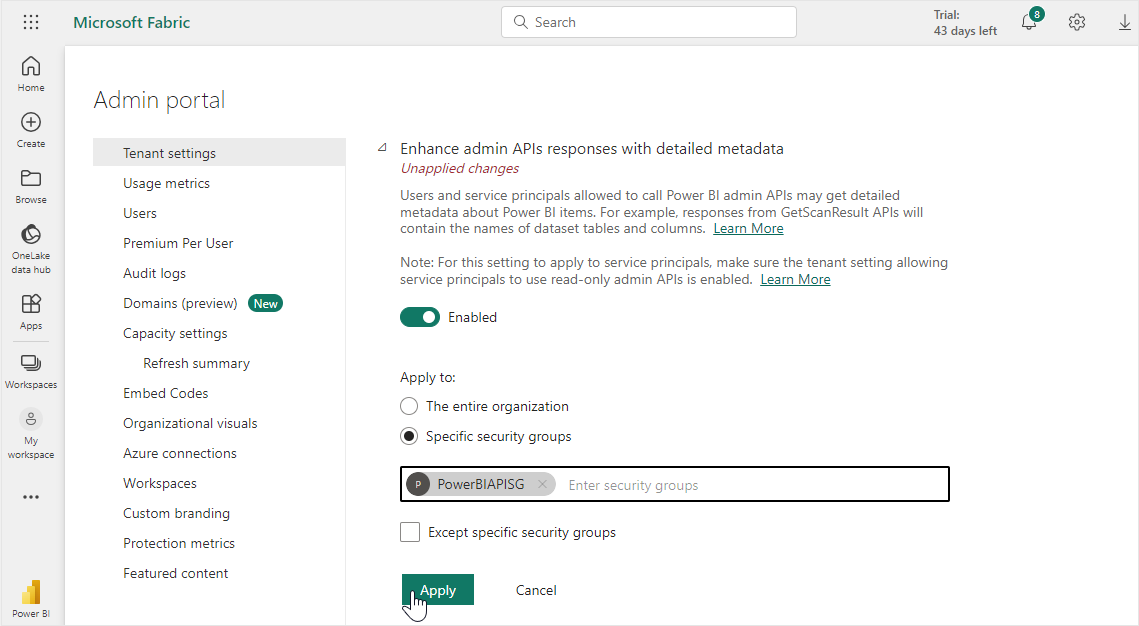This screenshot has width=1139, height=626.
Task: Open the app launcher waffle icon
Action: (x=31, y=22)
